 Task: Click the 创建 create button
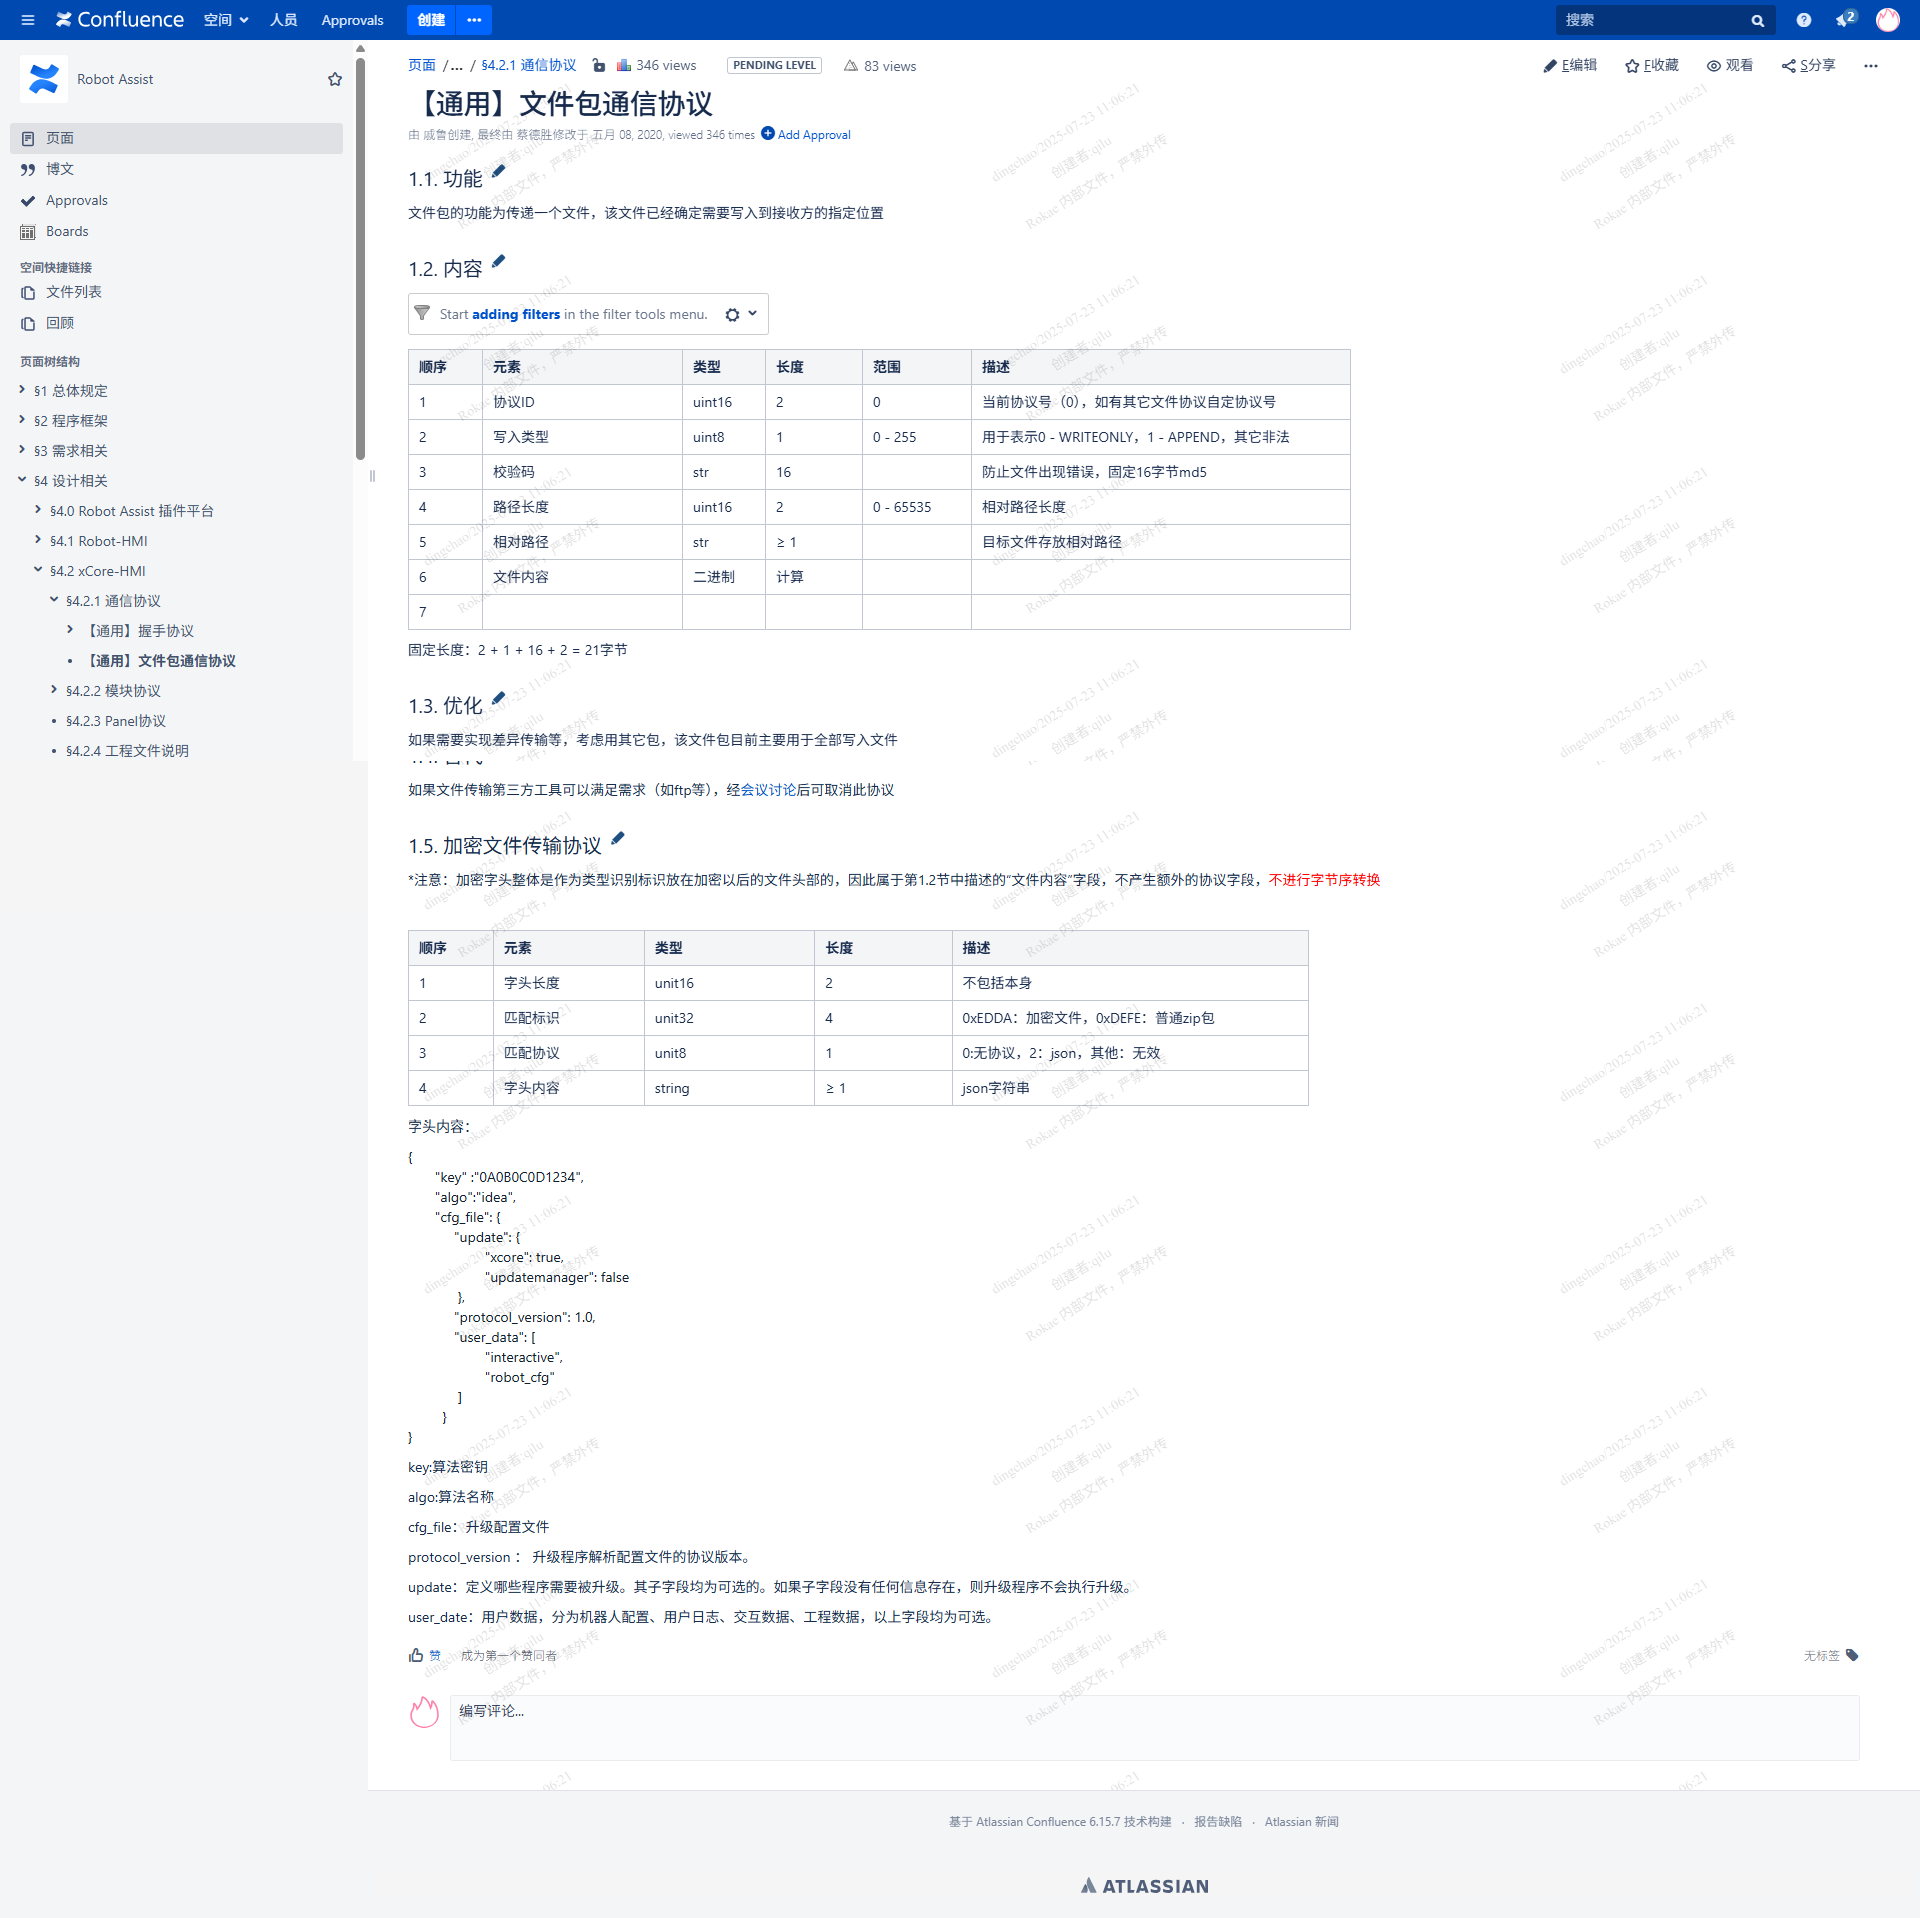pos(431,20)
